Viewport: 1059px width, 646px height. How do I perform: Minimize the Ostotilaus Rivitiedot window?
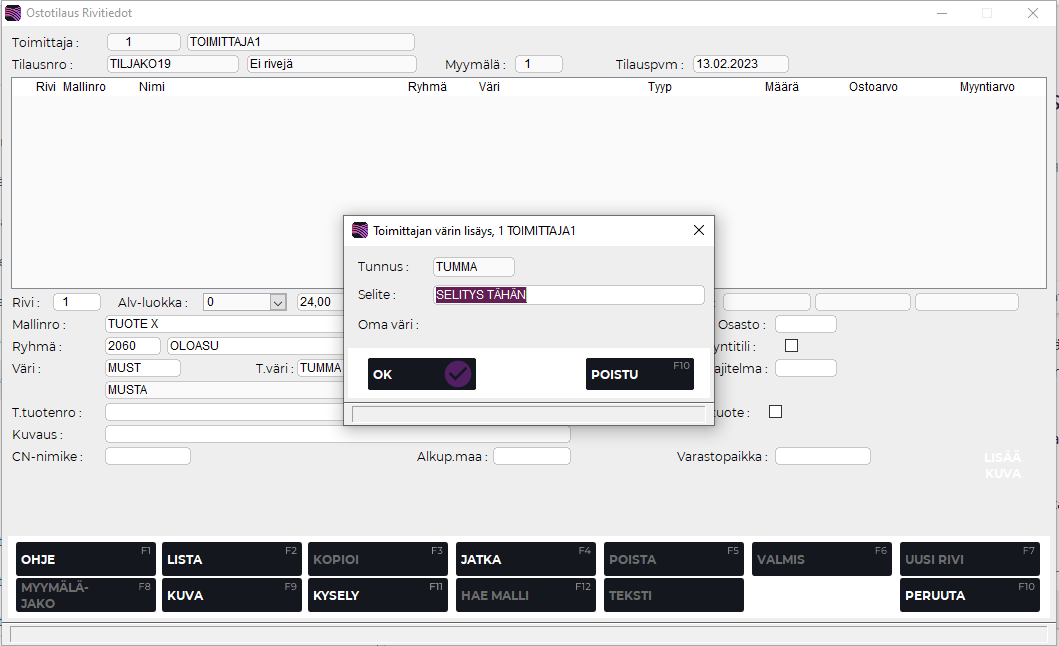pos(941,13)
